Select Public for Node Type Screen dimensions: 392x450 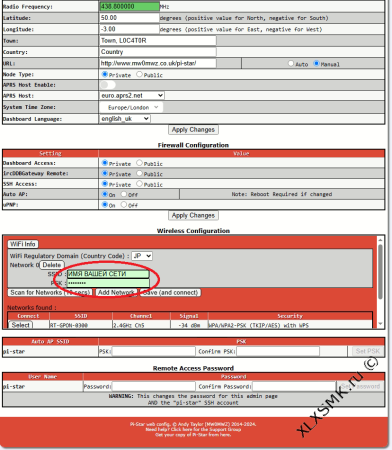pyautogui.click(x=139, y=74)
